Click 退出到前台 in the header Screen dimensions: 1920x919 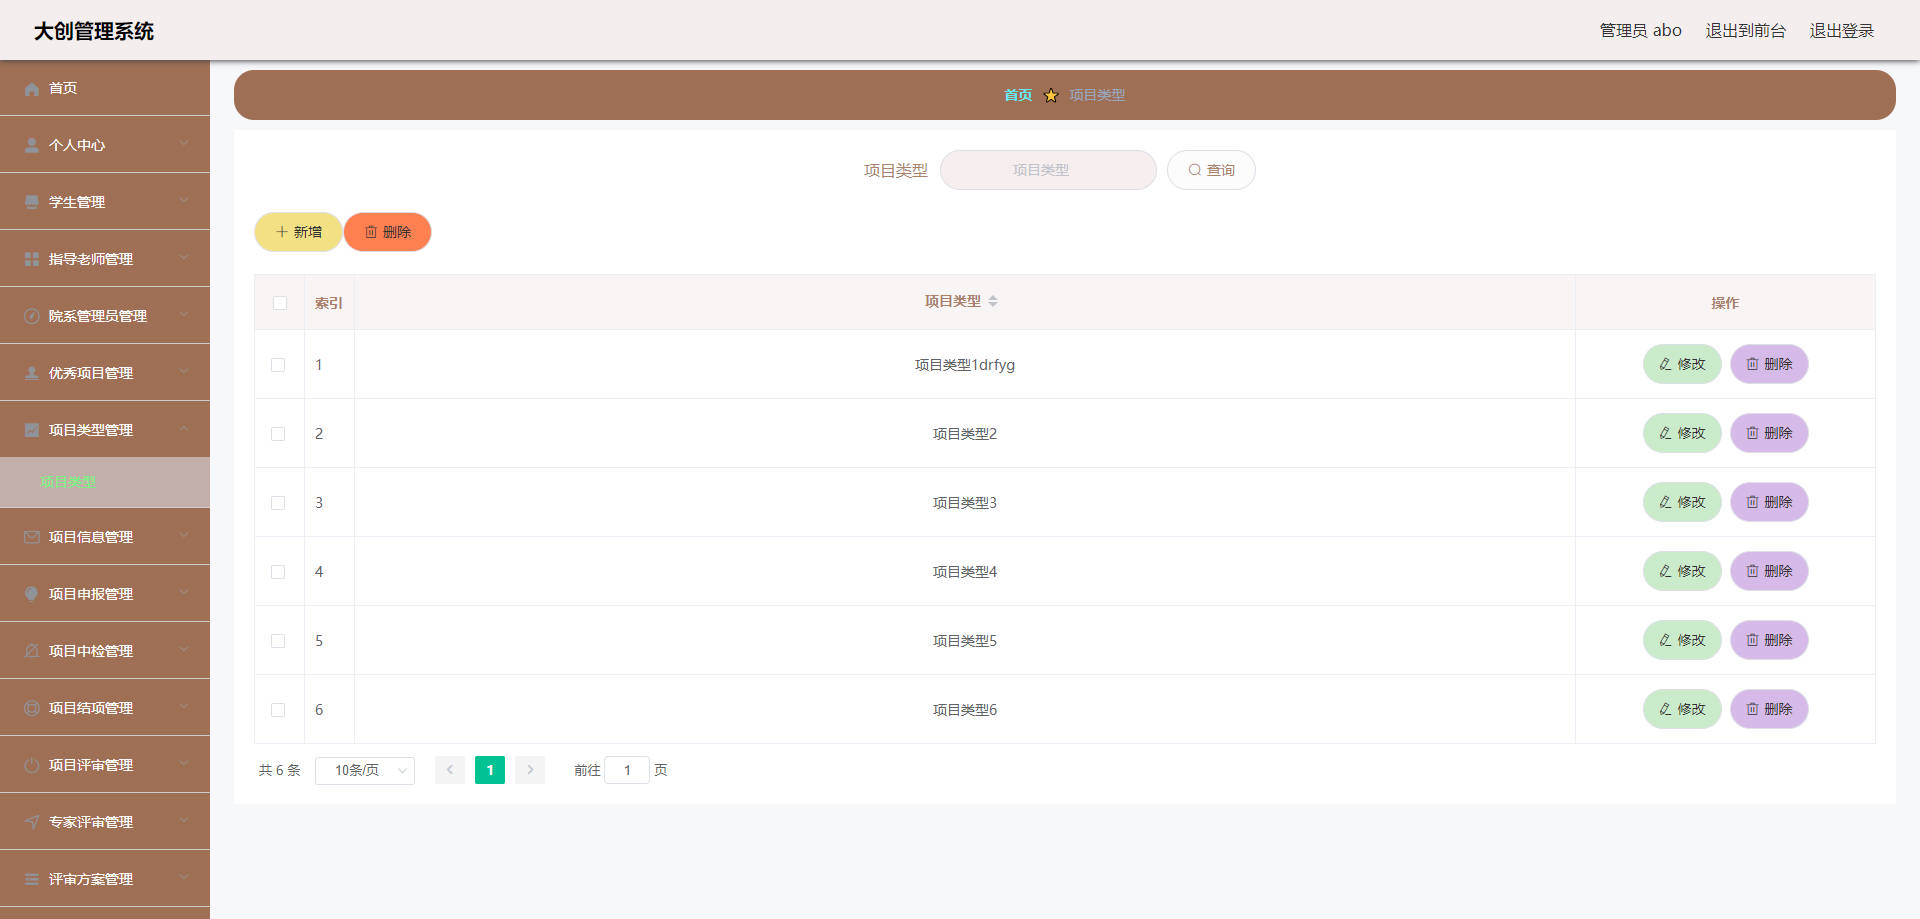(x=1745, y=31)
